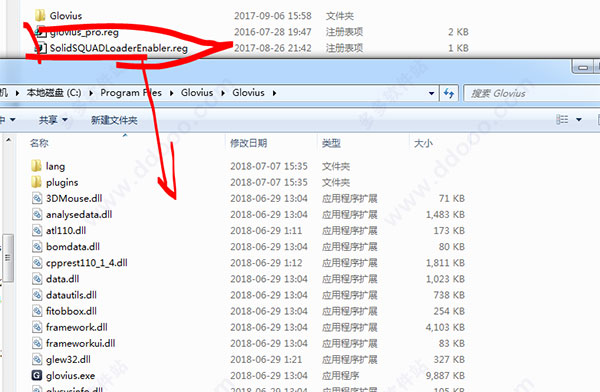Expand arrow after first Glovius breadcrumb
The height and width of the screenshot is (392, 600).
pos(223,93)
